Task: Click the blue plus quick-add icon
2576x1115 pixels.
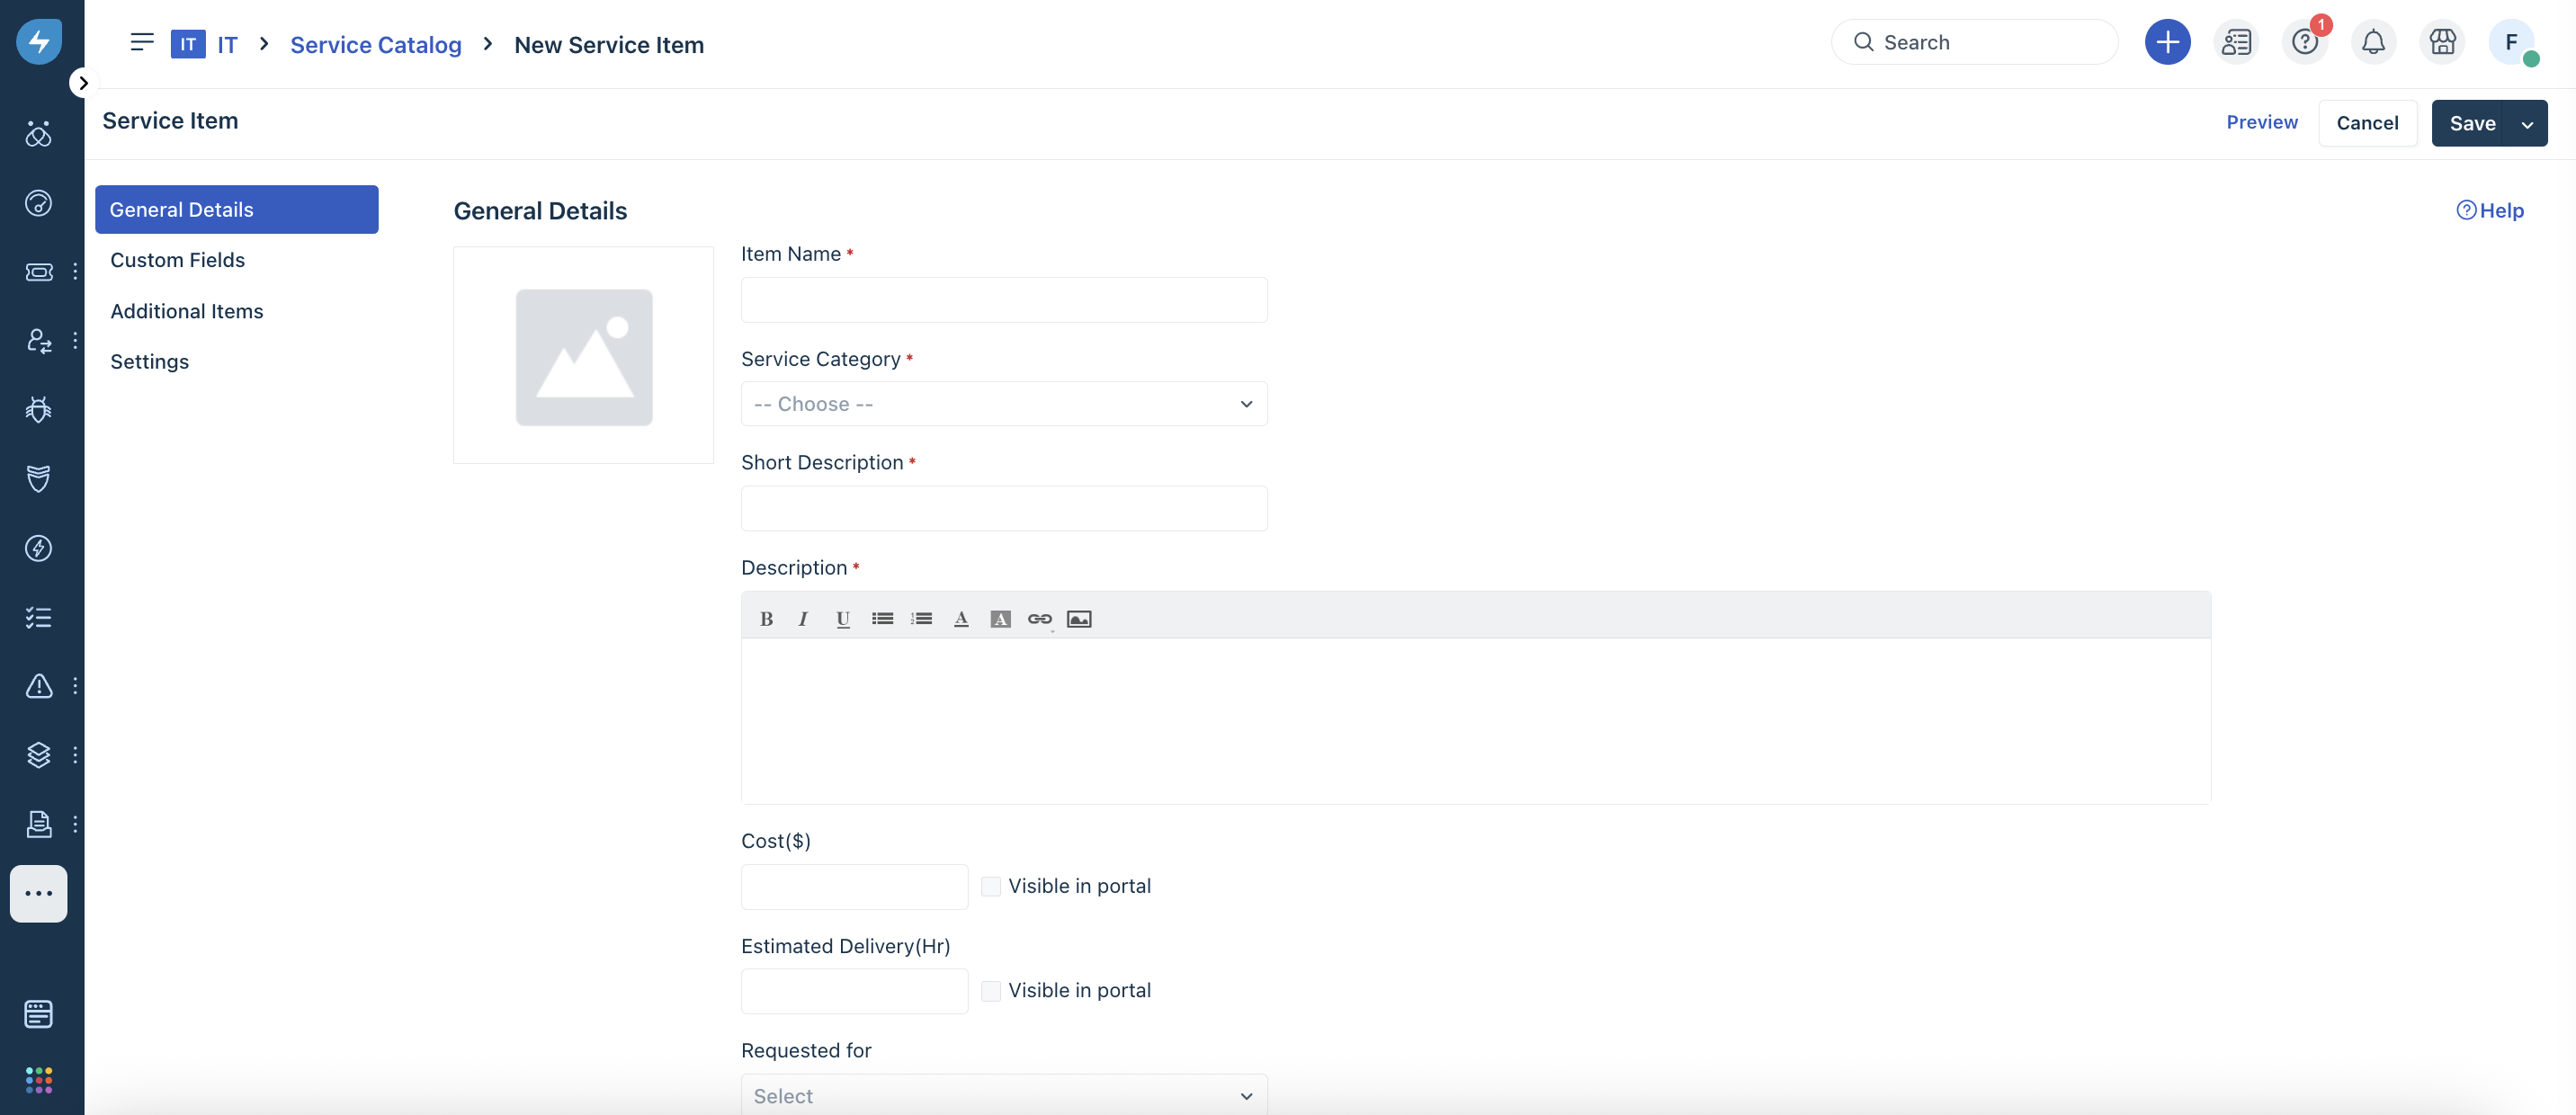Action: pos(2167,42)
